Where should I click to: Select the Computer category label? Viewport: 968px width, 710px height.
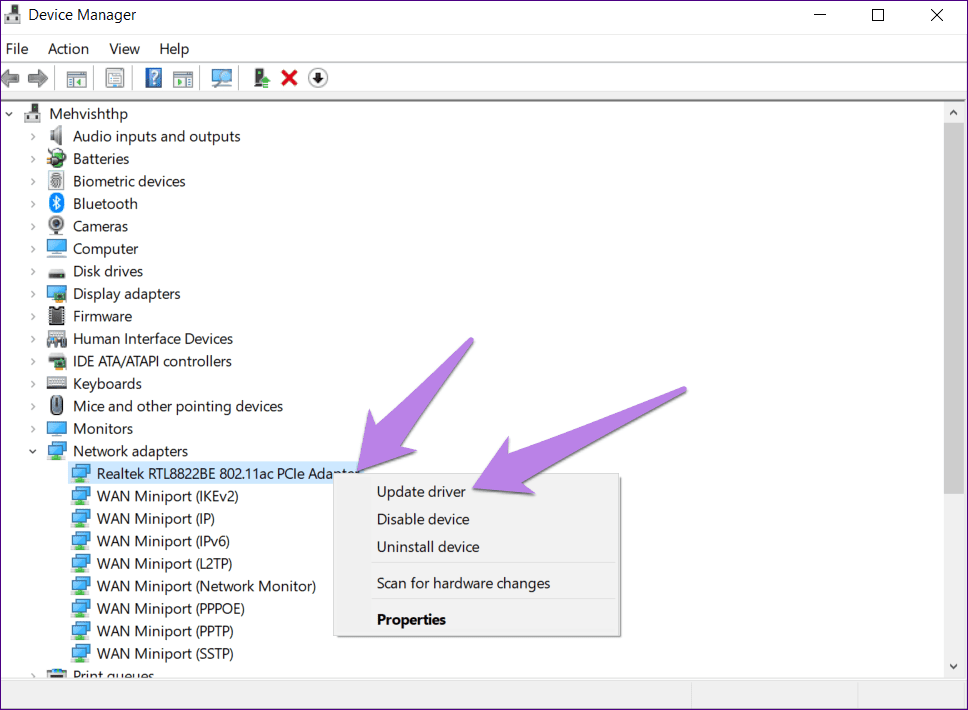point(106,248)
